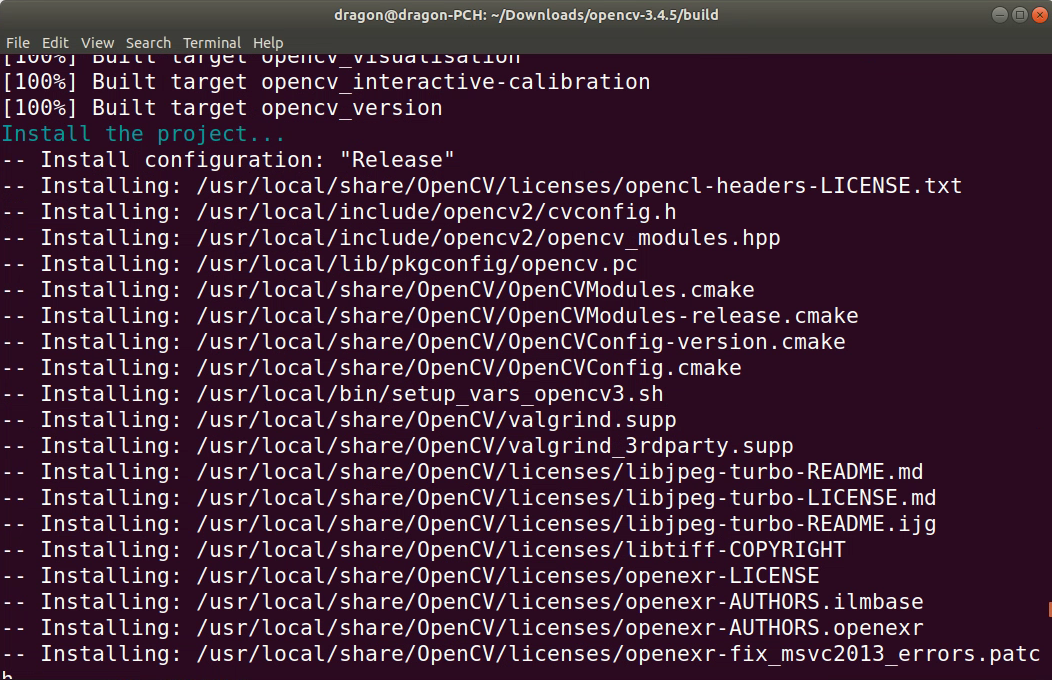Viewport: 1052px width, 680px height.
Task: Open the Edit menu
Action: tap(55, 42)
